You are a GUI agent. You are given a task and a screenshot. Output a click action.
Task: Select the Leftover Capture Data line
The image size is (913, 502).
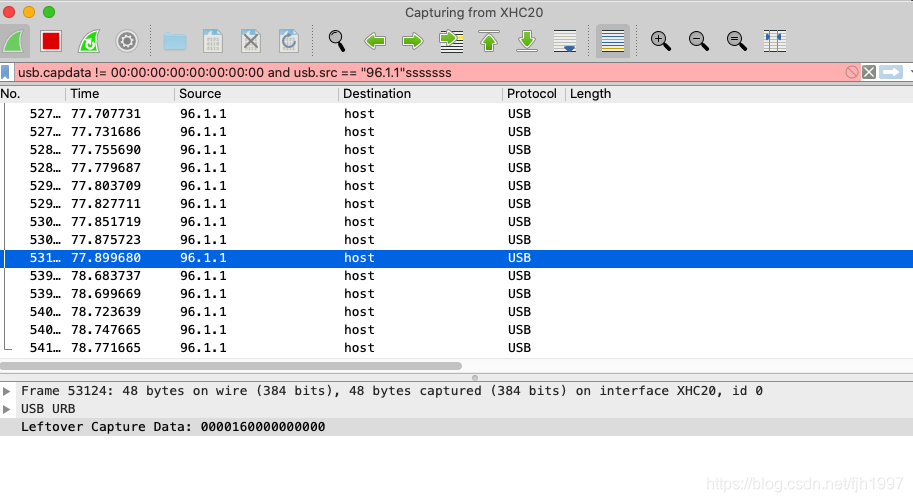tap(456, 427)
